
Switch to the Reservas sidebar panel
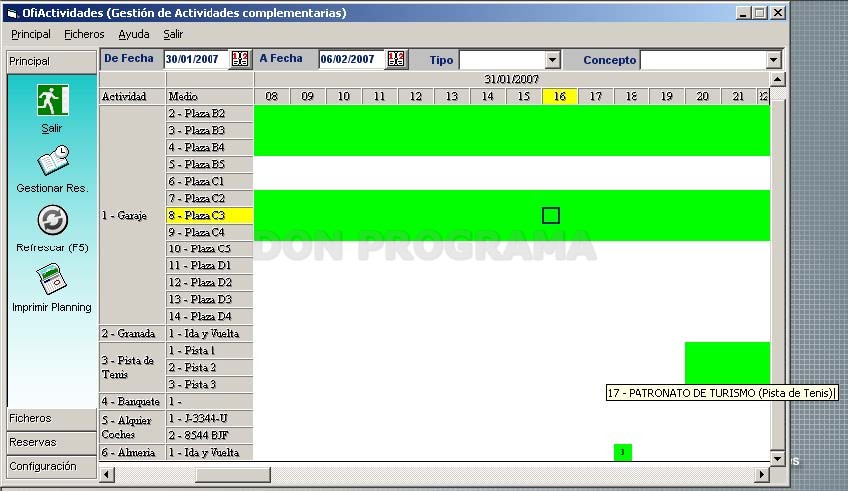[x=52, y=442]
